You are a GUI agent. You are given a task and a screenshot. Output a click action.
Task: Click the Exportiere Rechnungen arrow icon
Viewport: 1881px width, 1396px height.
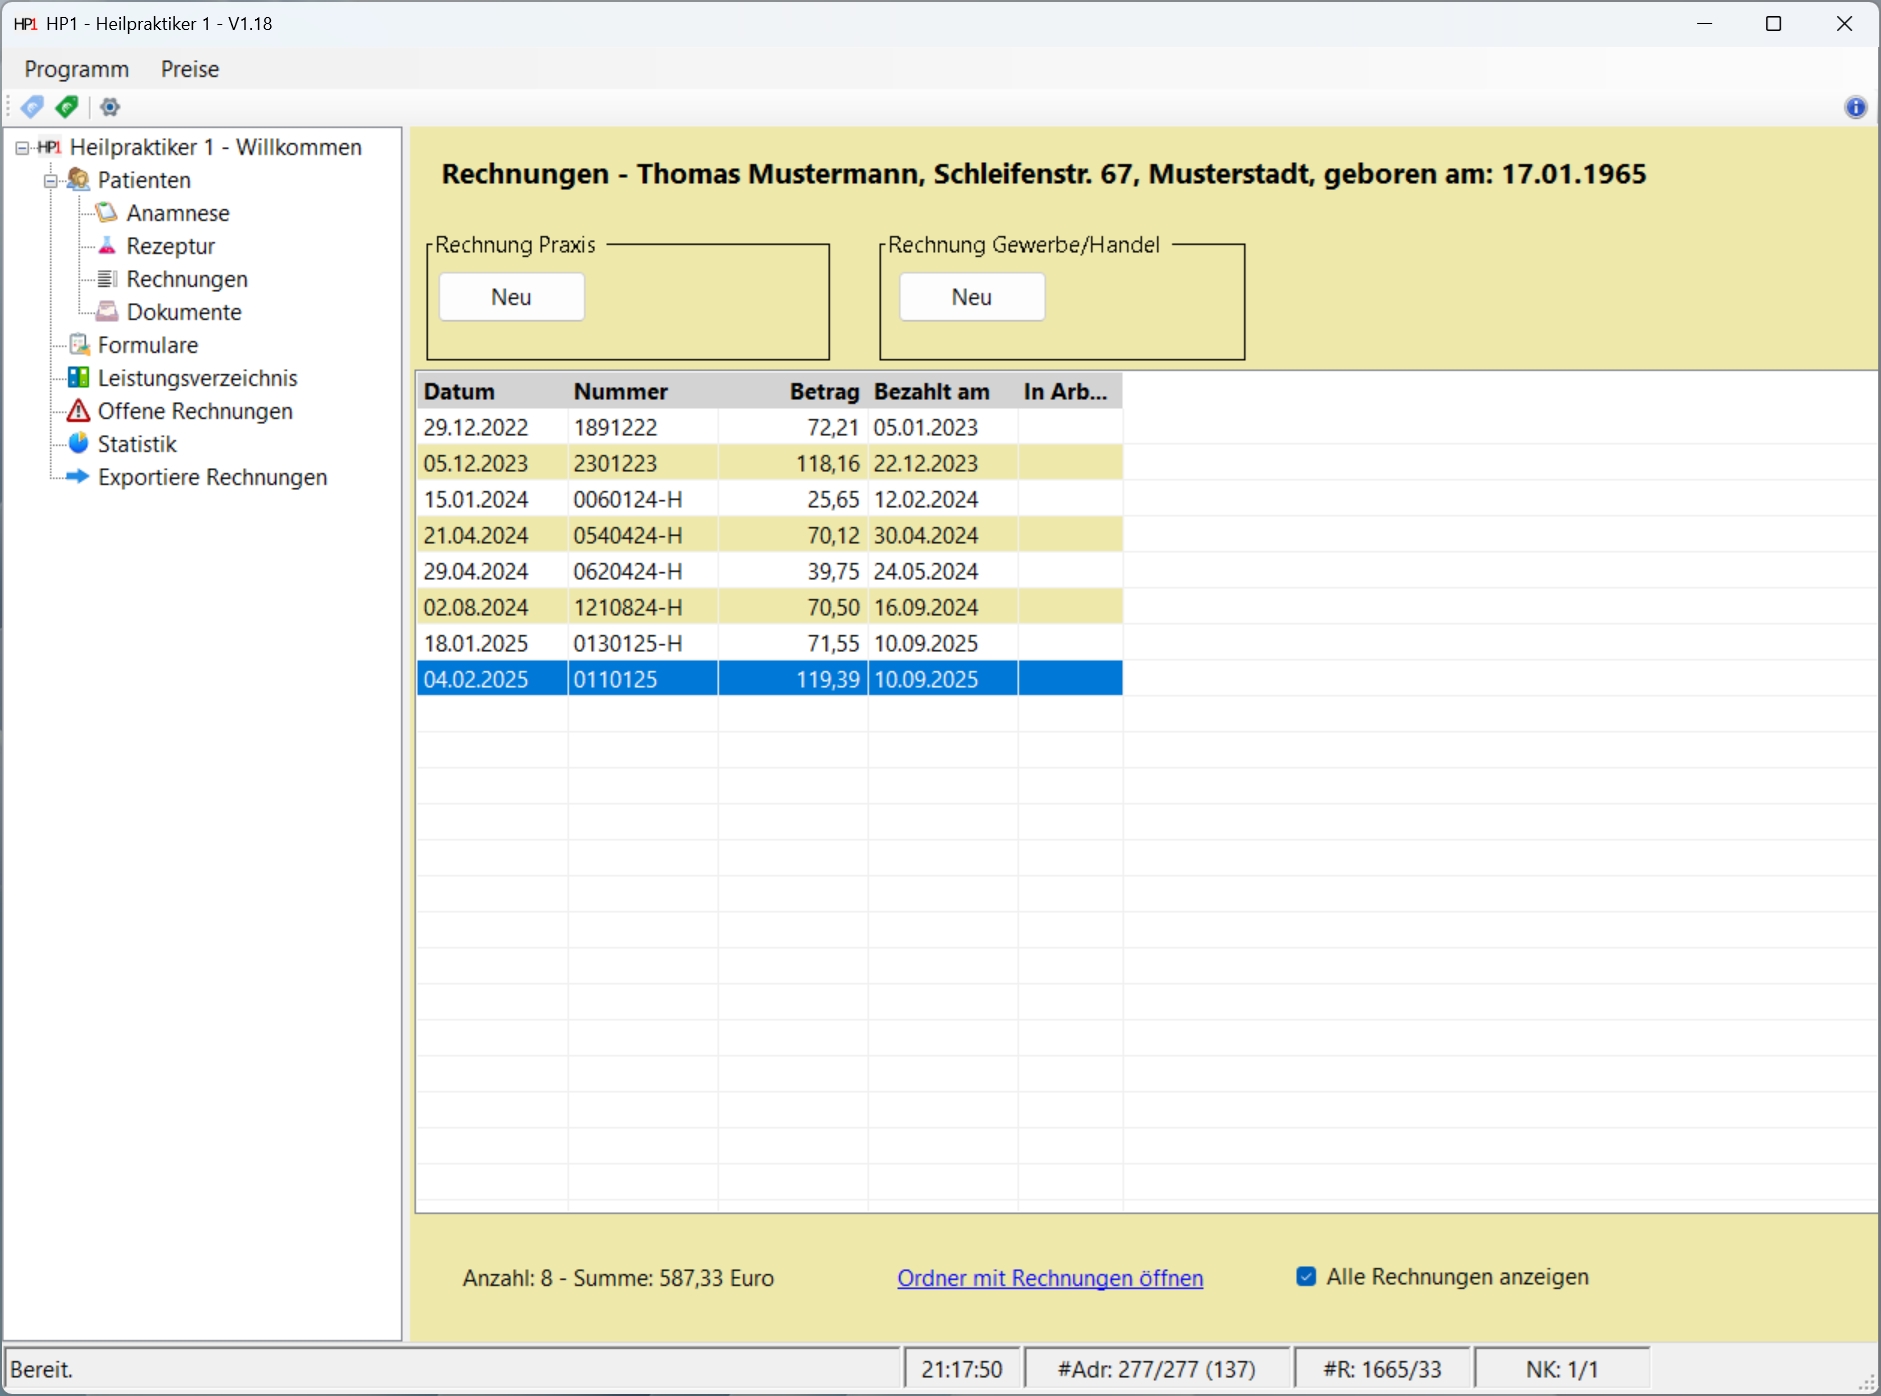[78, 477]
